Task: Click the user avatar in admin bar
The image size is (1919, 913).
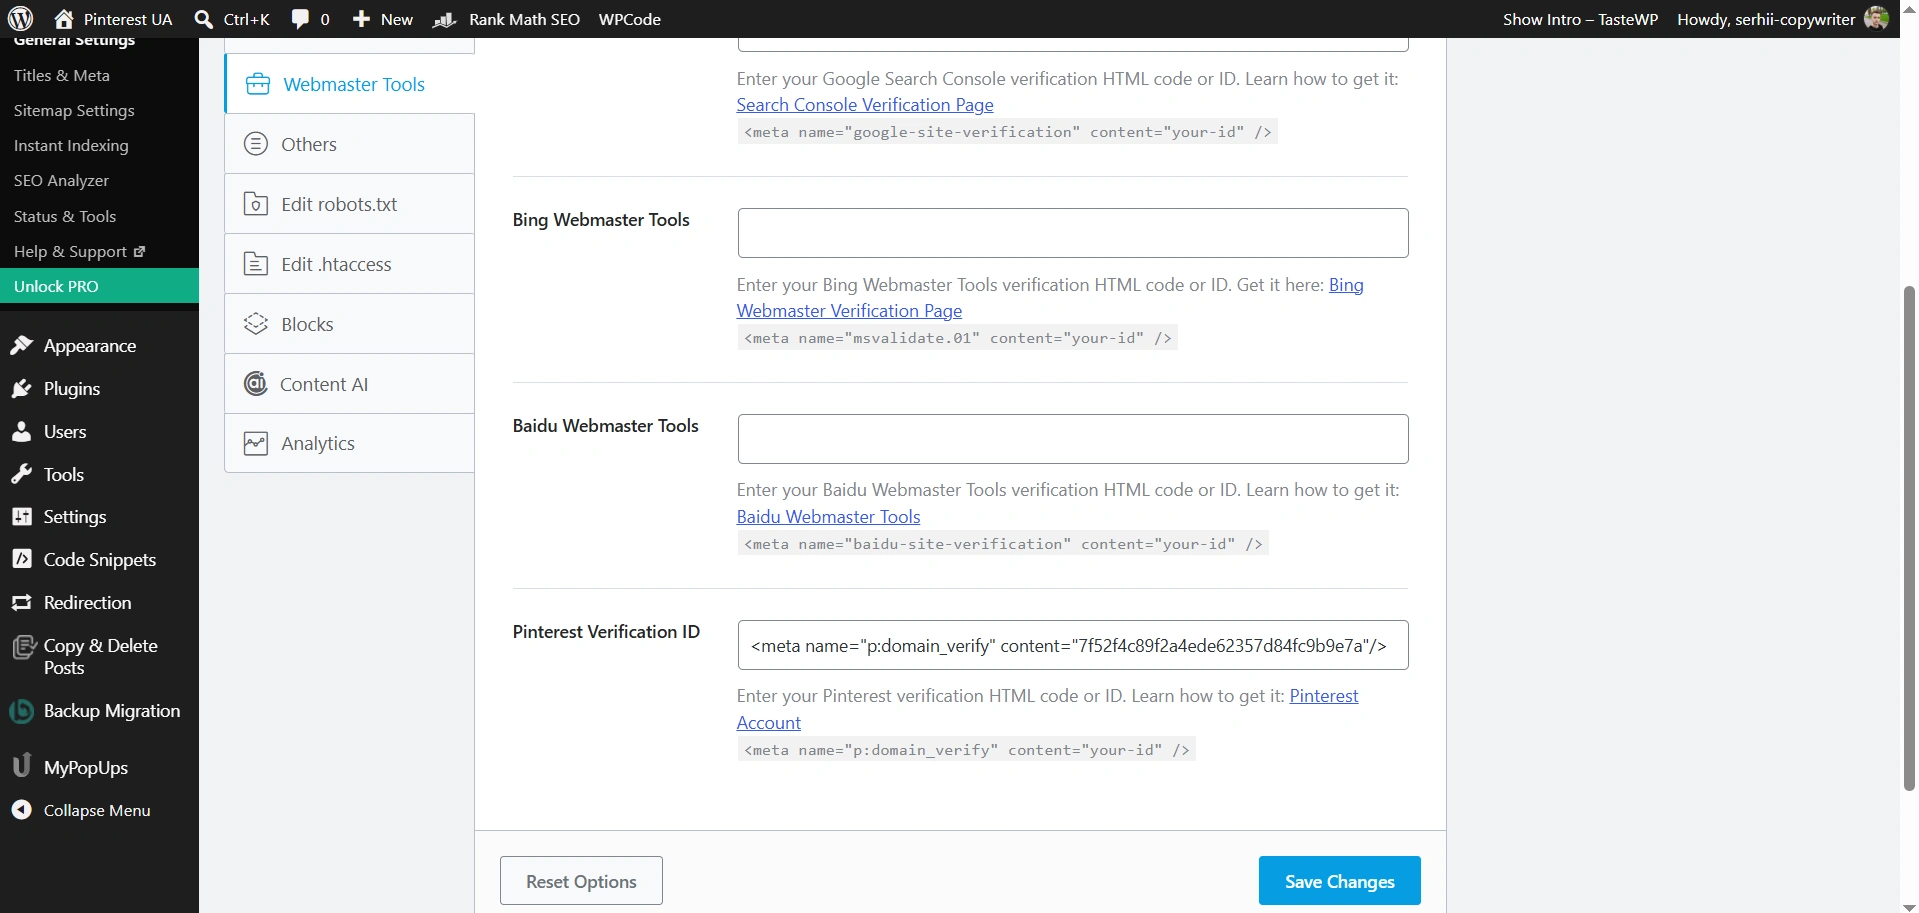Action: click(x=1876, y=19)
